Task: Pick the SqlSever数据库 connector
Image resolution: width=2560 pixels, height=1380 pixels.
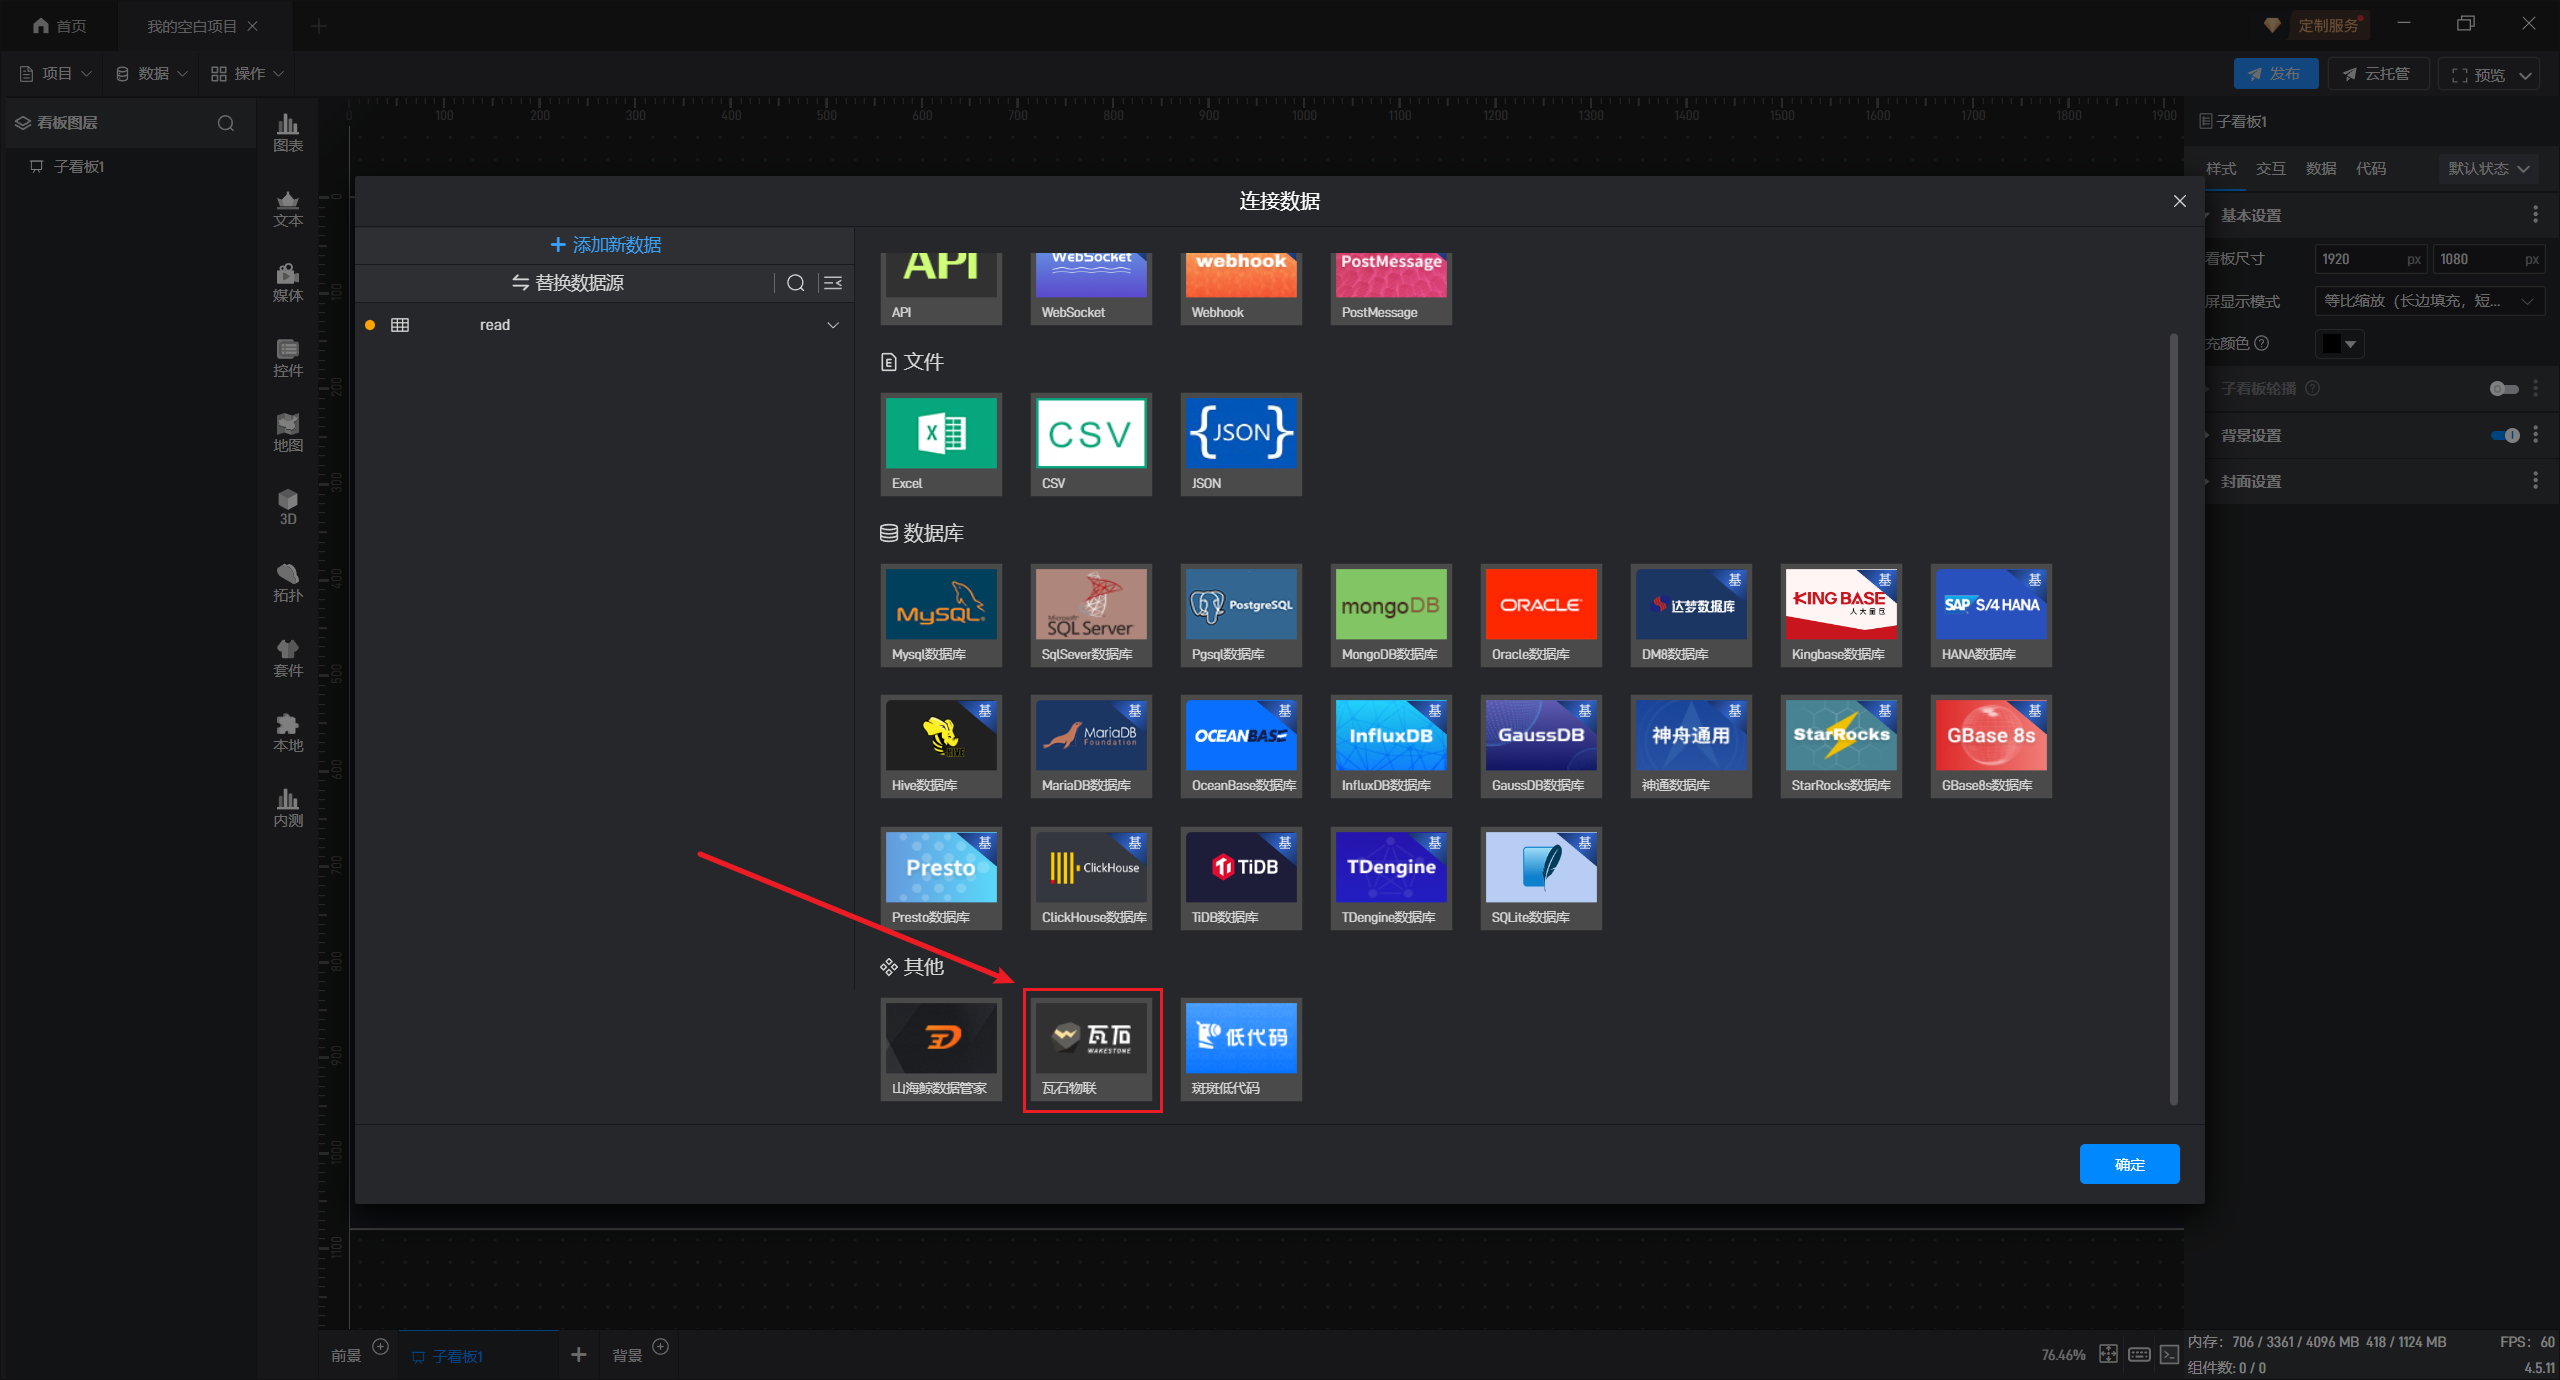Action: point(1091,615)
